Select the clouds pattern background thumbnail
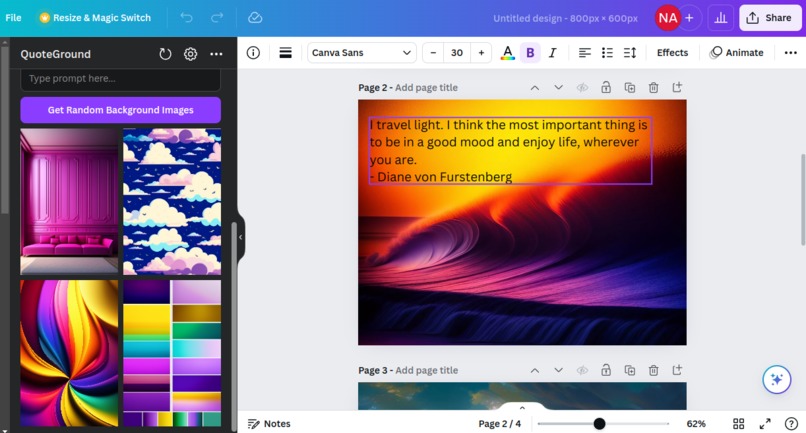The width and height of the screenshot is (806, 433). pos(172,201)
